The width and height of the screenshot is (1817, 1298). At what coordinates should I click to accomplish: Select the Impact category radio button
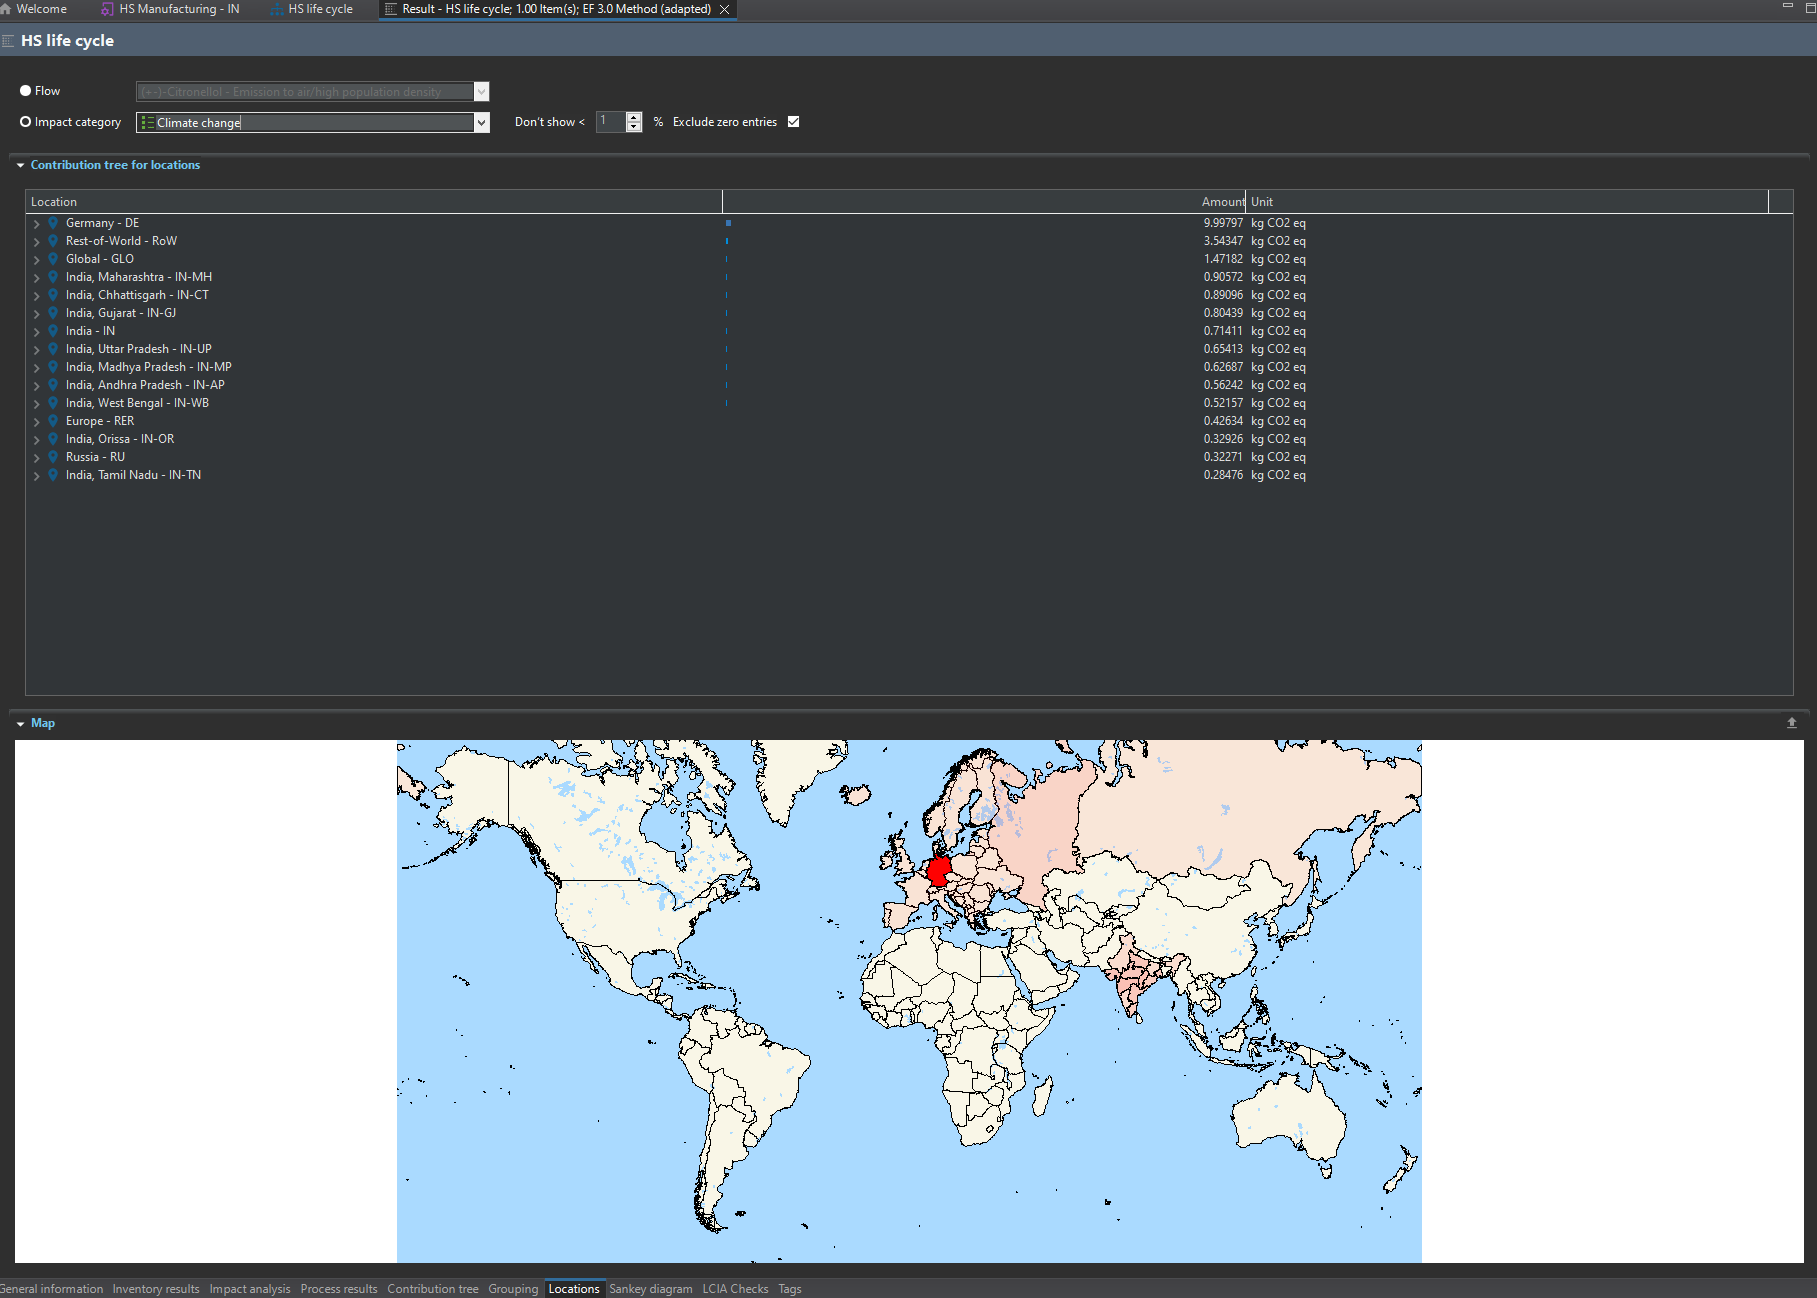pos(26,122)
